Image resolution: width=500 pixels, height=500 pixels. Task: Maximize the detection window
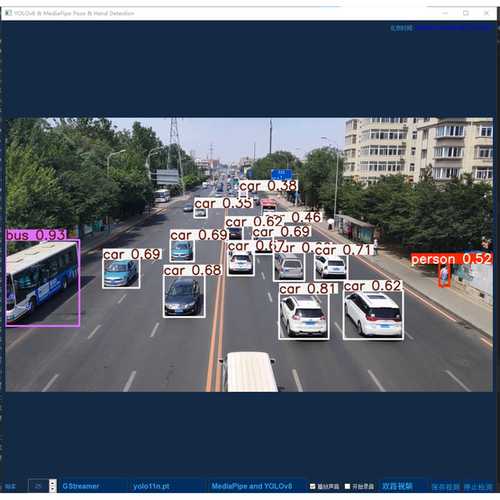466,13
